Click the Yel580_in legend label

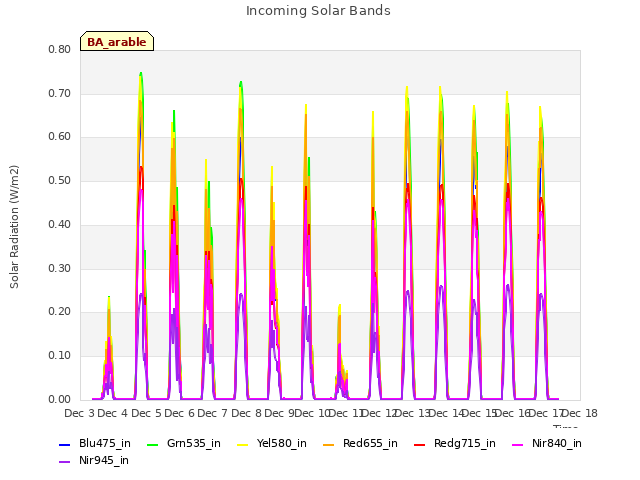(281, 443)
